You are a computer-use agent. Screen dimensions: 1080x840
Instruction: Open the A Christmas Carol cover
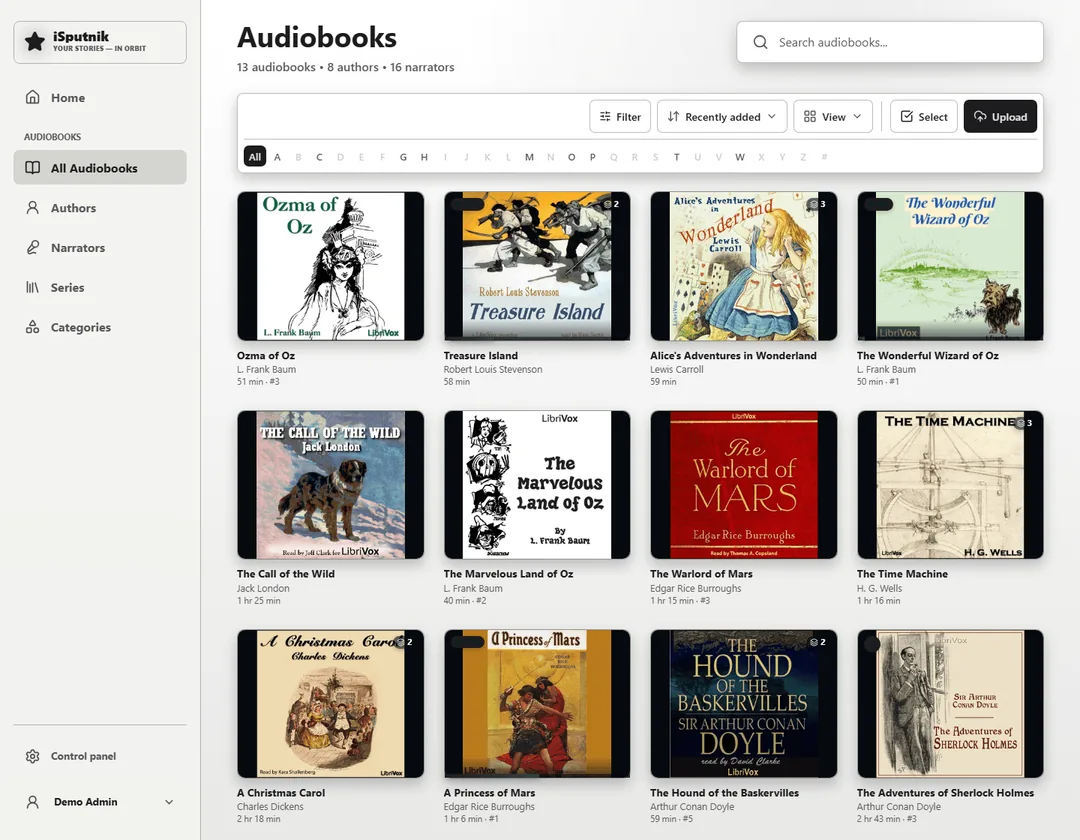coord(331,704)
